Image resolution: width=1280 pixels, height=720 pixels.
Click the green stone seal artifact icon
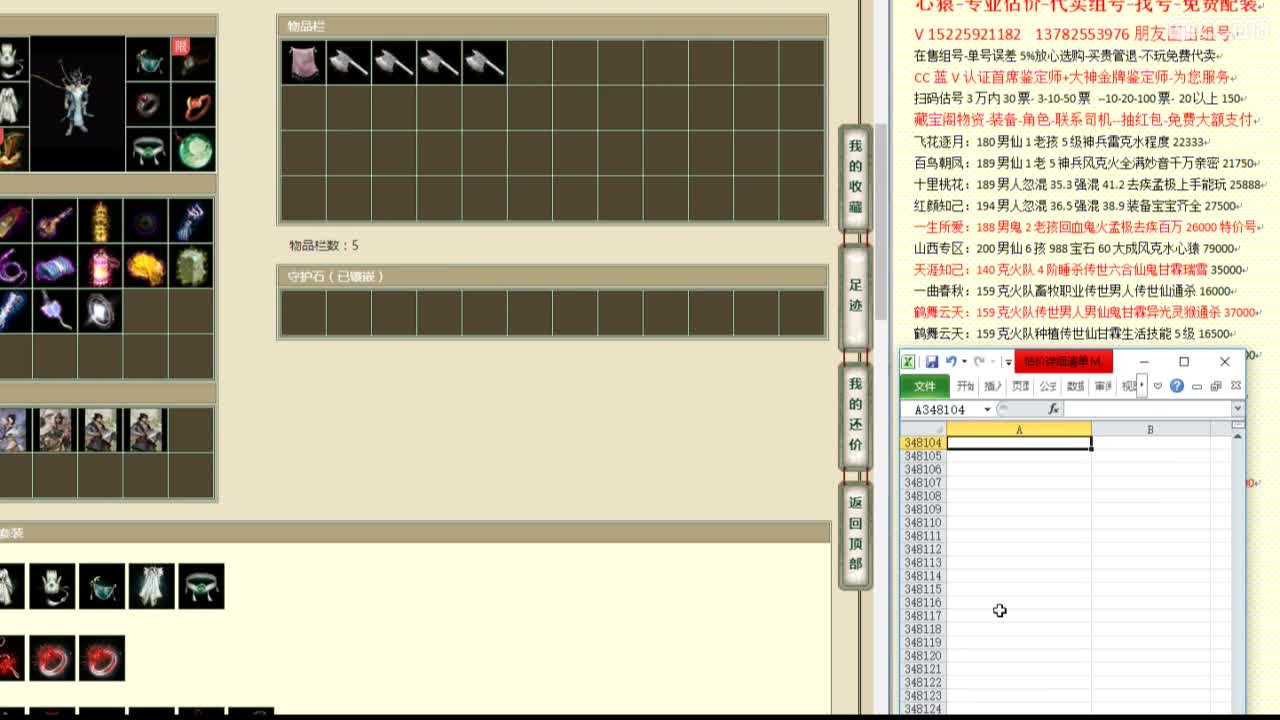pos(191,266)
